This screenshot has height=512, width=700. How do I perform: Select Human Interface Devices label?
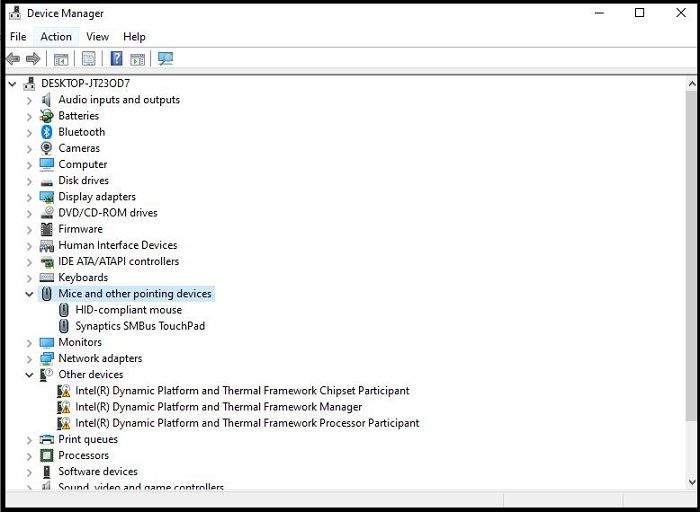[x=118, y=245]
